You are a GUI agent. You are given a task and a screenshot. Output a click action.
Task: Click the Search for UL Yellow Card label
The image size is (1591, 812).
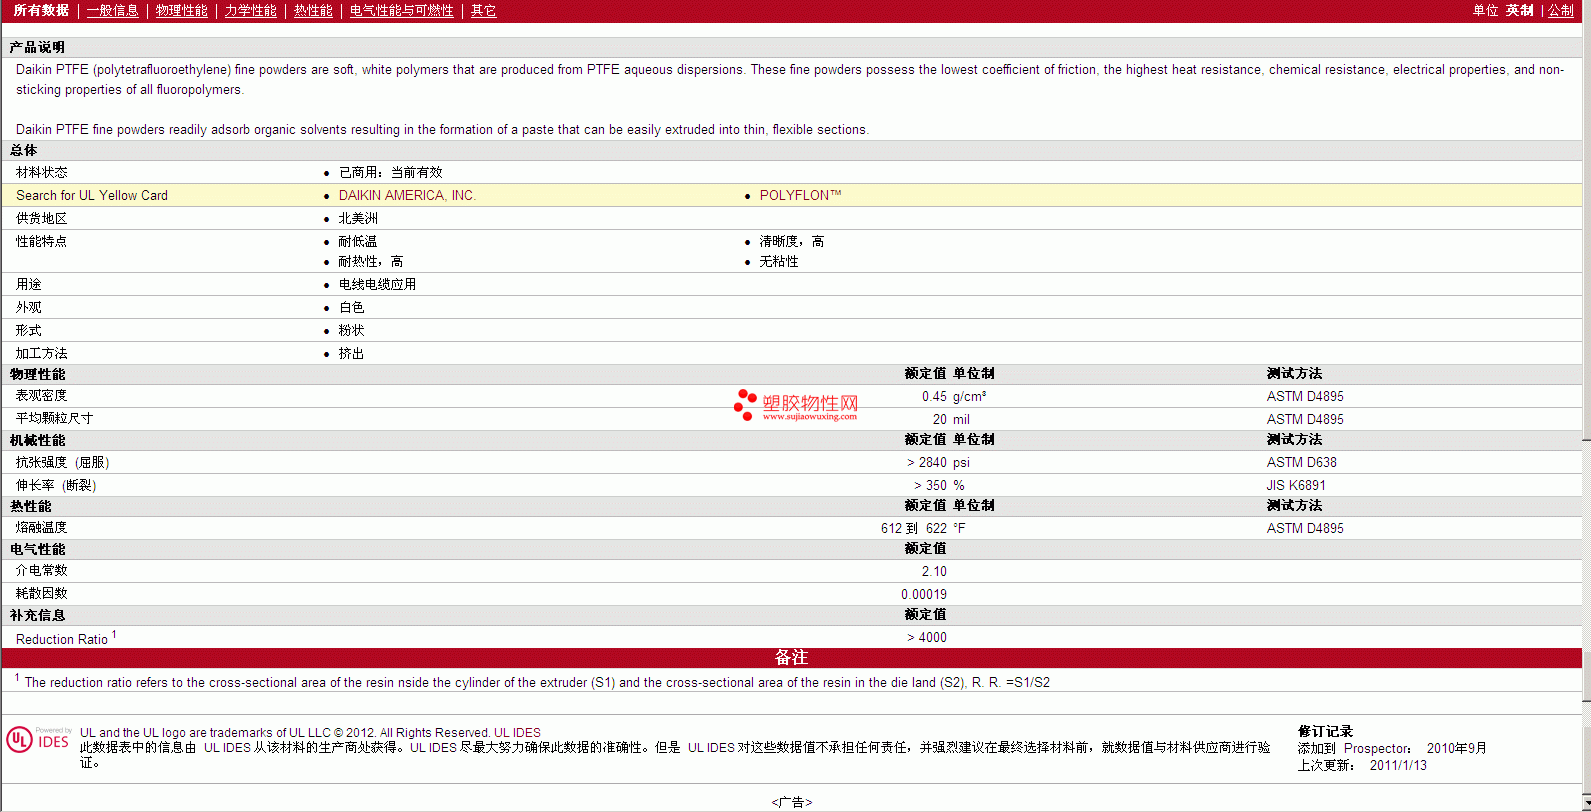[92, 195]
